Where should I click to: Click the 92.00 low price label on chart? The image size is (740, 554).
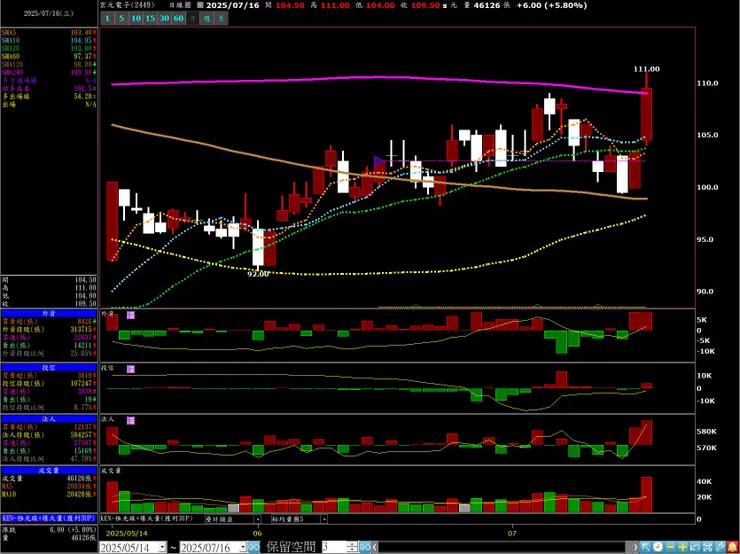click(x=258, y=274)
